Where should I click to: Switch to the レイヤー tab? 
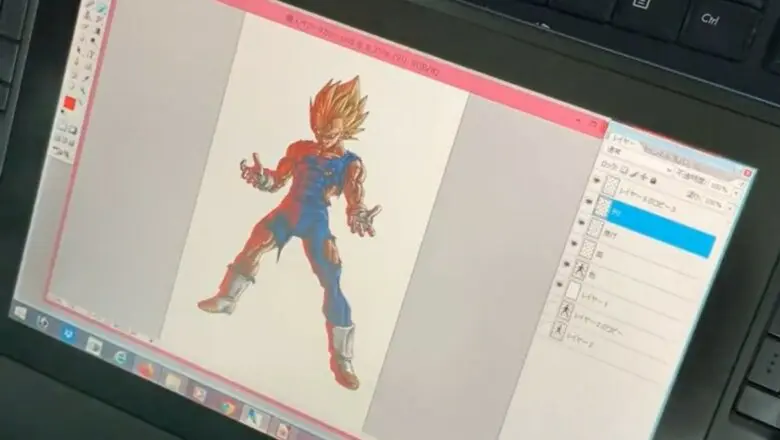(623, 139)
